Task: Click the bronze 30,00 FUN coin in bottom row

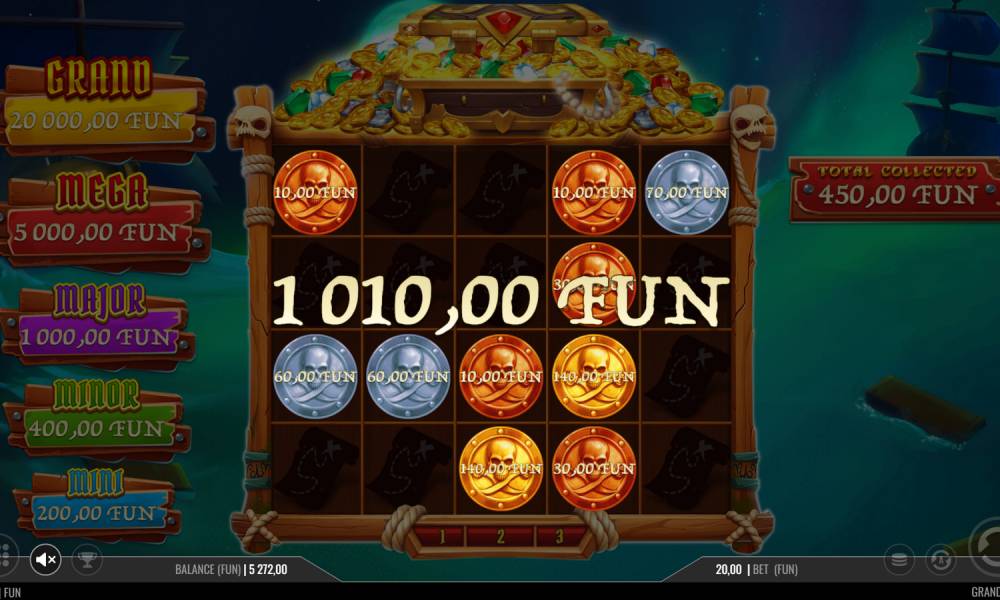Action: coord(594,469)
